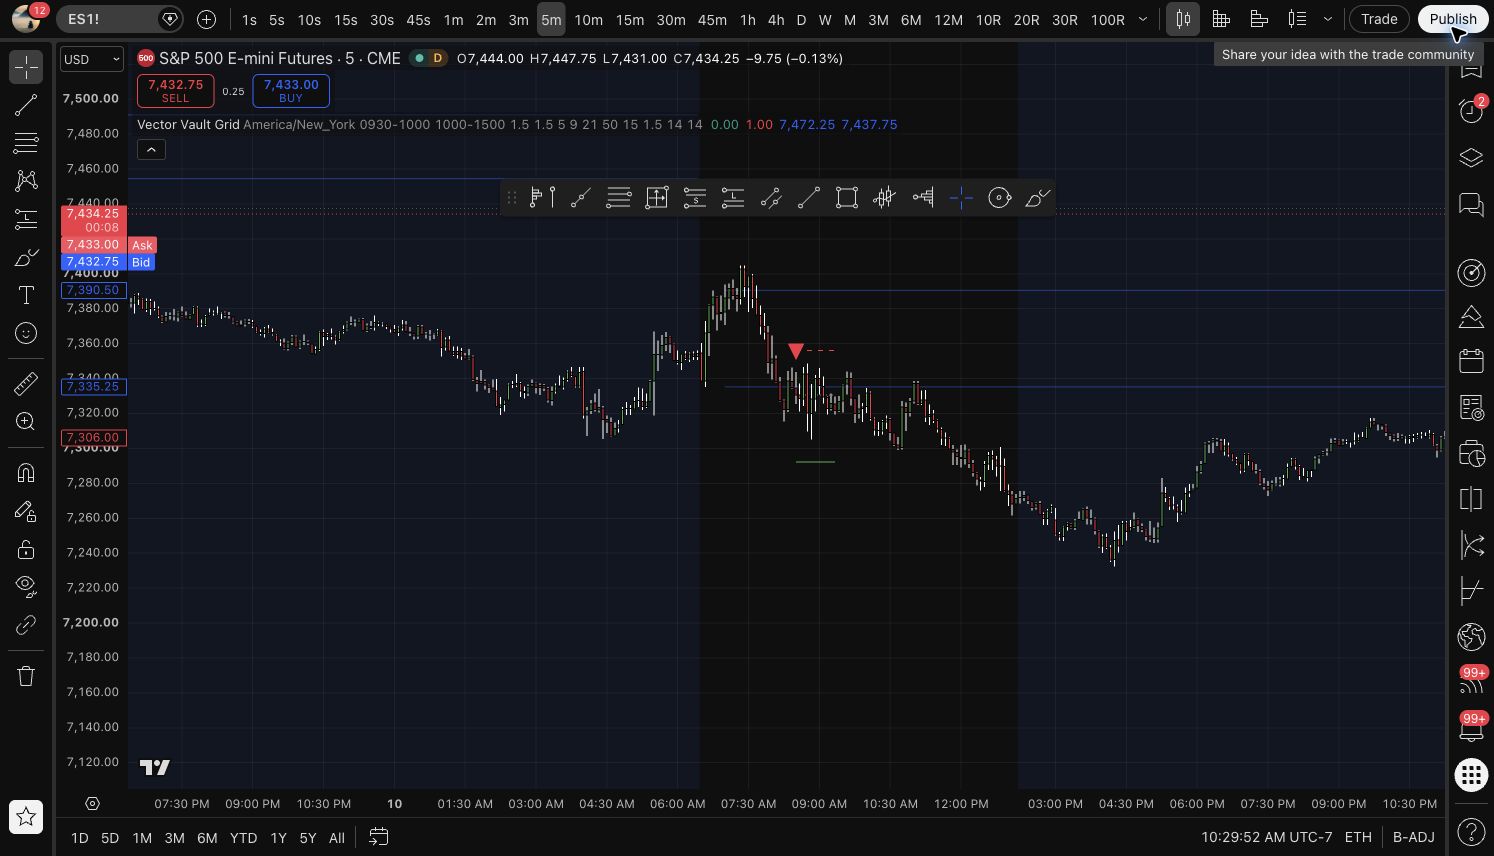Select the brush drawing tool in left sidebar
Viewport: 1494px width, 856px height.
tap(26, 257)
